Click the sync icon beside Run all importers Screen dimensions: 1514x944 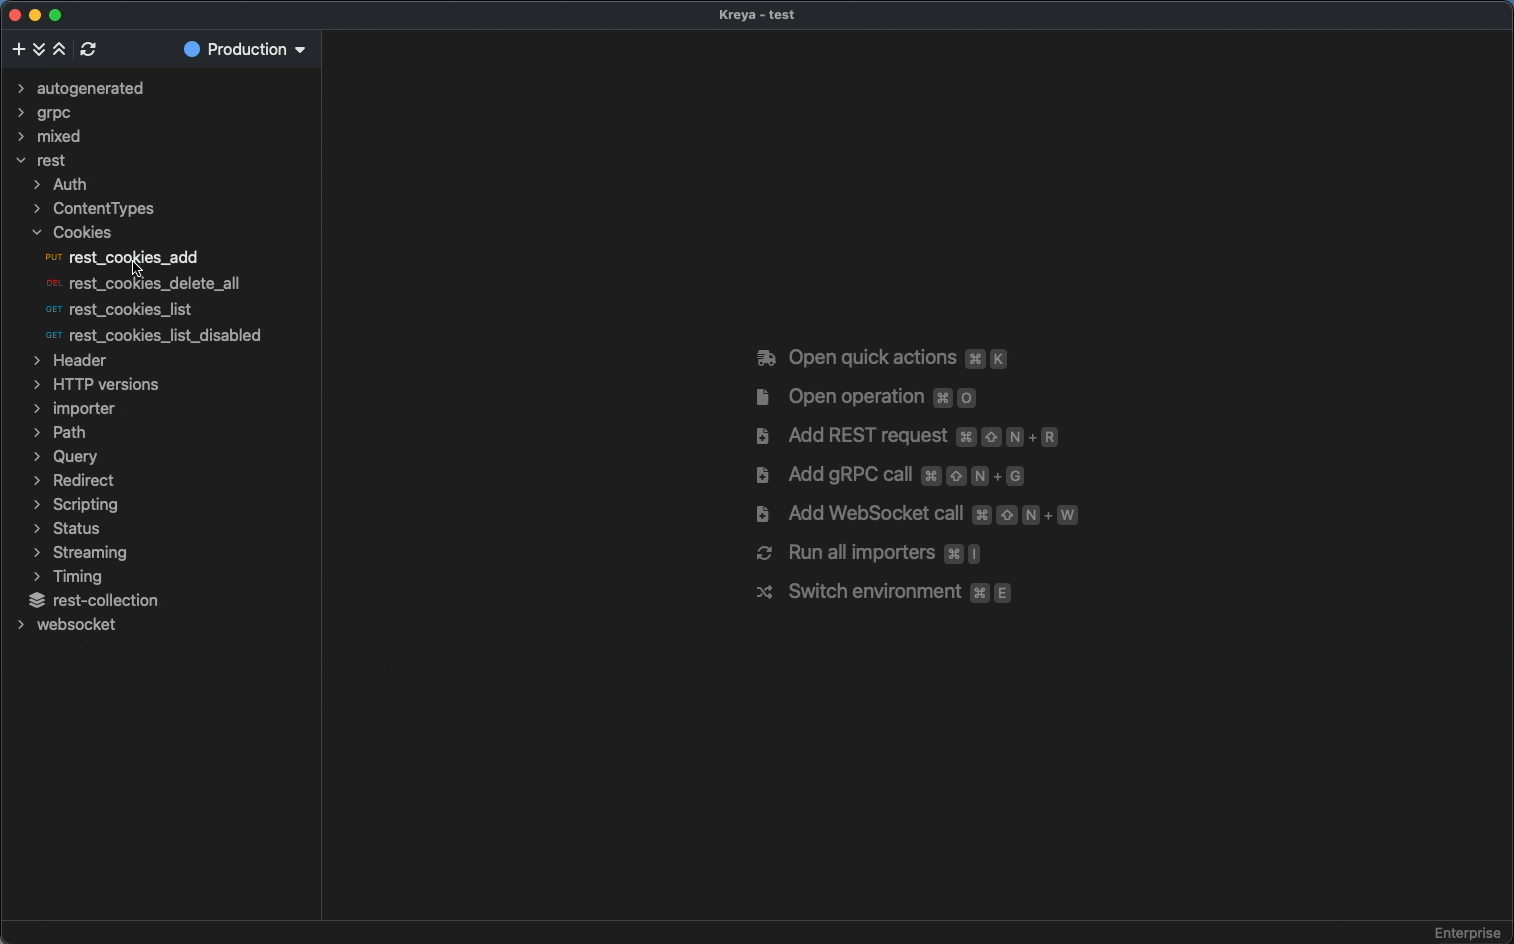point(765,553)
